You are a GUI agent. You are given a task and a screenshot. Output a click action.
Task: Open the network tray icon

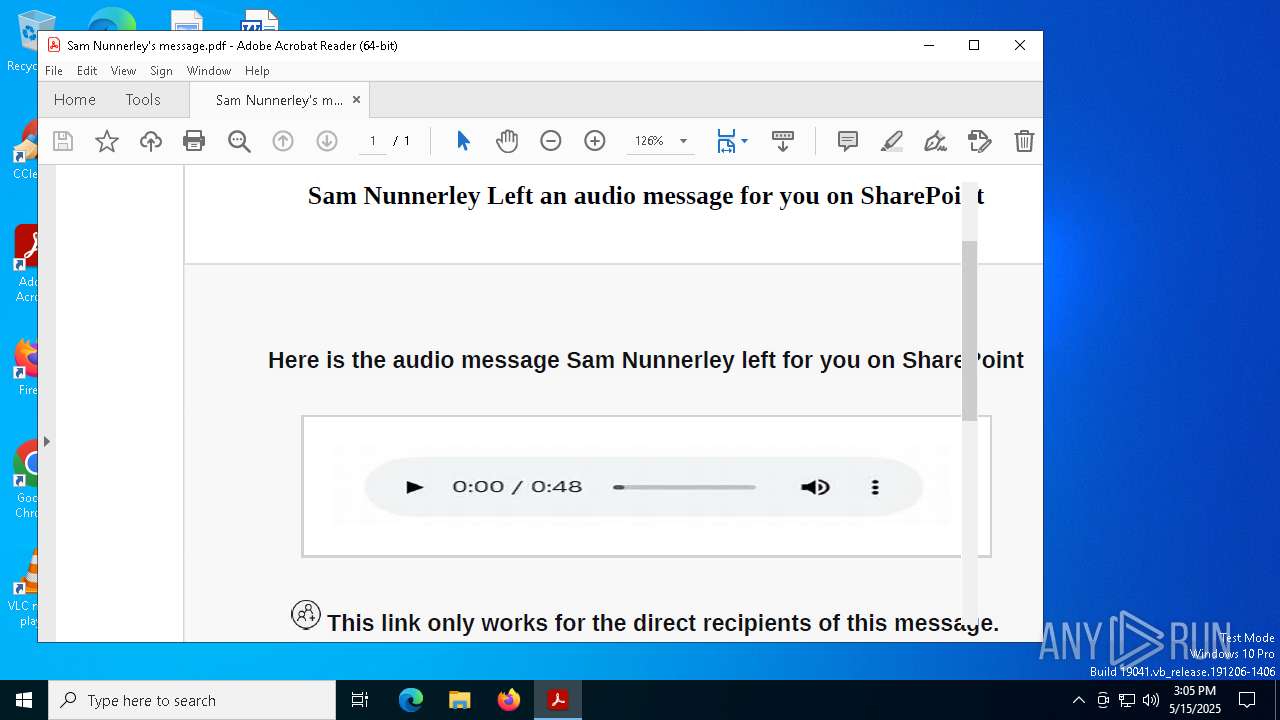click(x=1127, y=700)
